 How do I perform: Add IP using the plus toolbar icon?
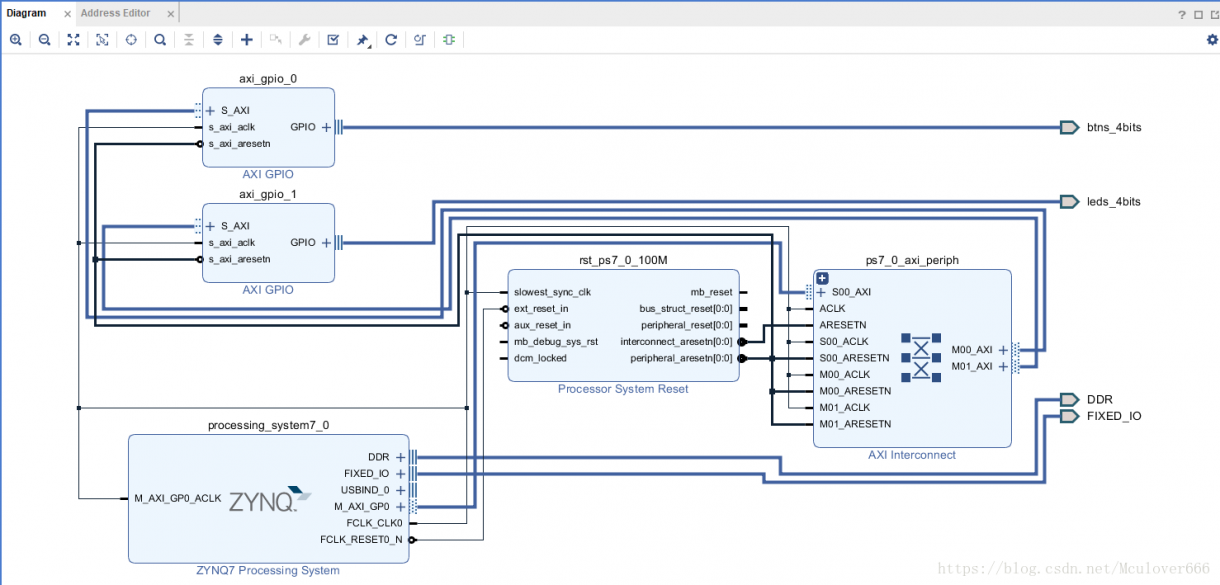click(247, 40)
